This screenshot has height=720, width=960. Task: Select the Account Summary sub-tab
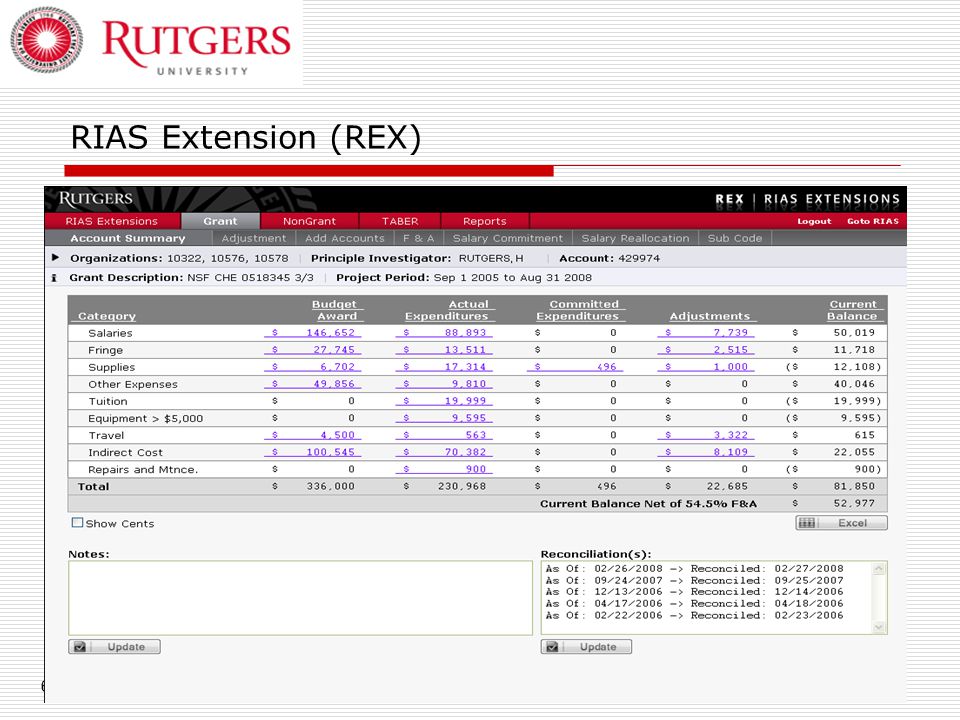[x=128, y=238]
